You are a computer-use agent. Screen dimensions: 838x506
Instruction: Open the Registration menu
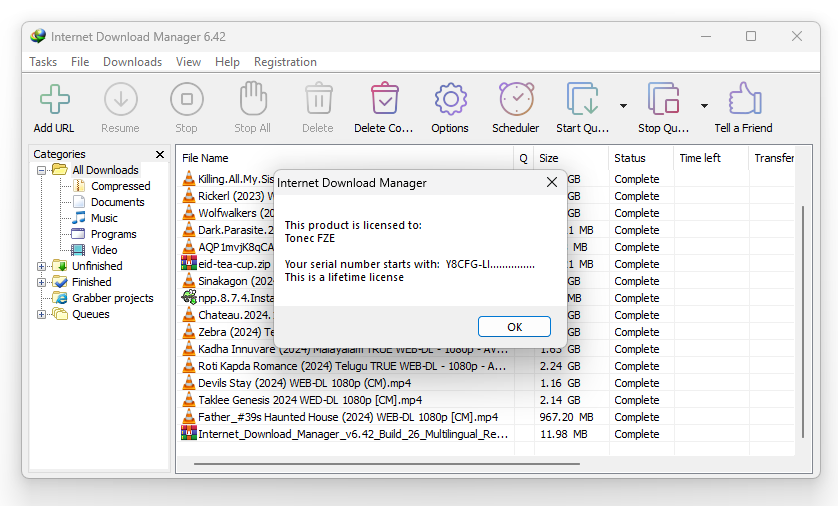(285, 62)
